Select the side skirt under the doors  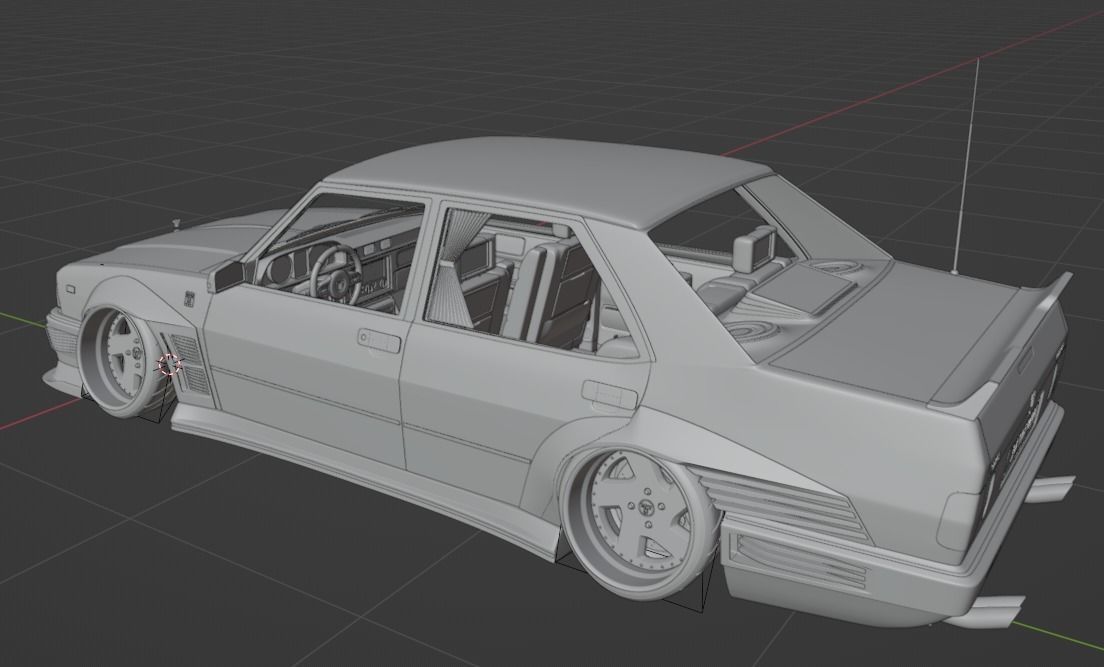pos(366,479)
